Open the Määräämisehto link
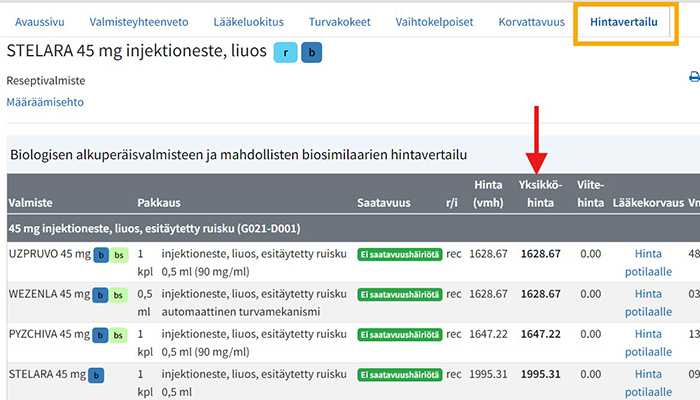 (45, 102)
